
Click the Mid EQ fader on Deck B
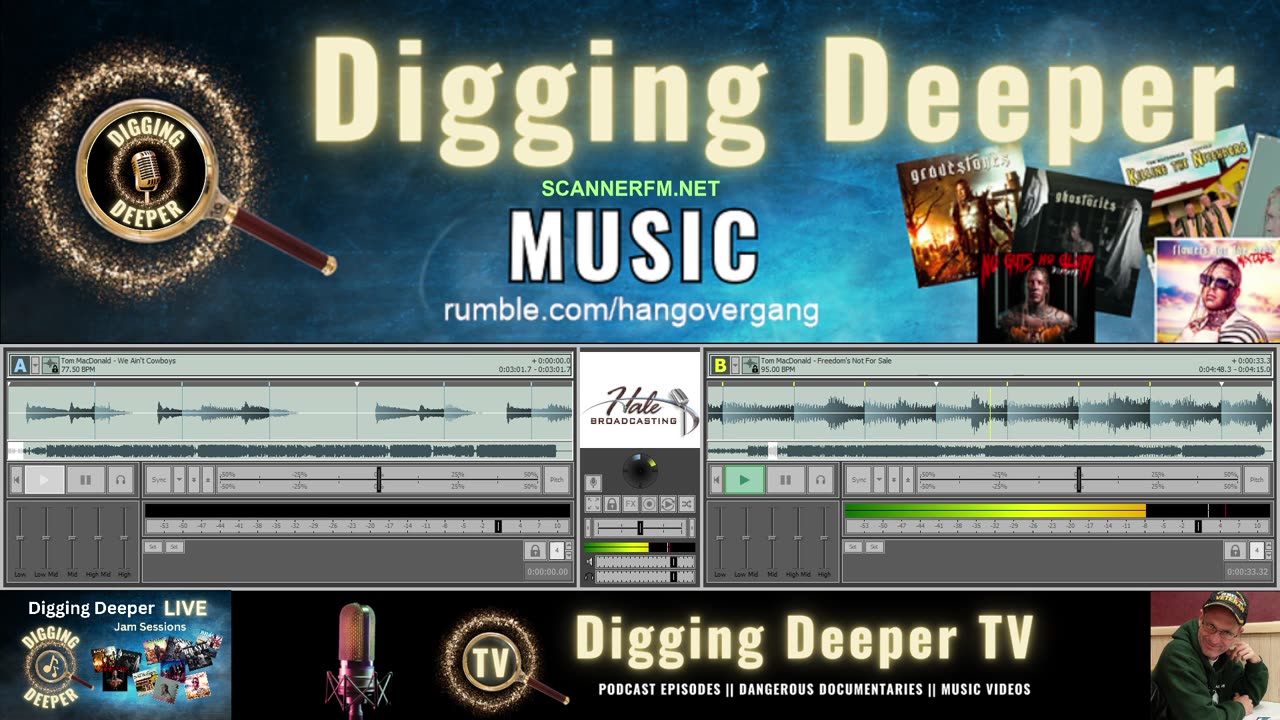(772, 538)
